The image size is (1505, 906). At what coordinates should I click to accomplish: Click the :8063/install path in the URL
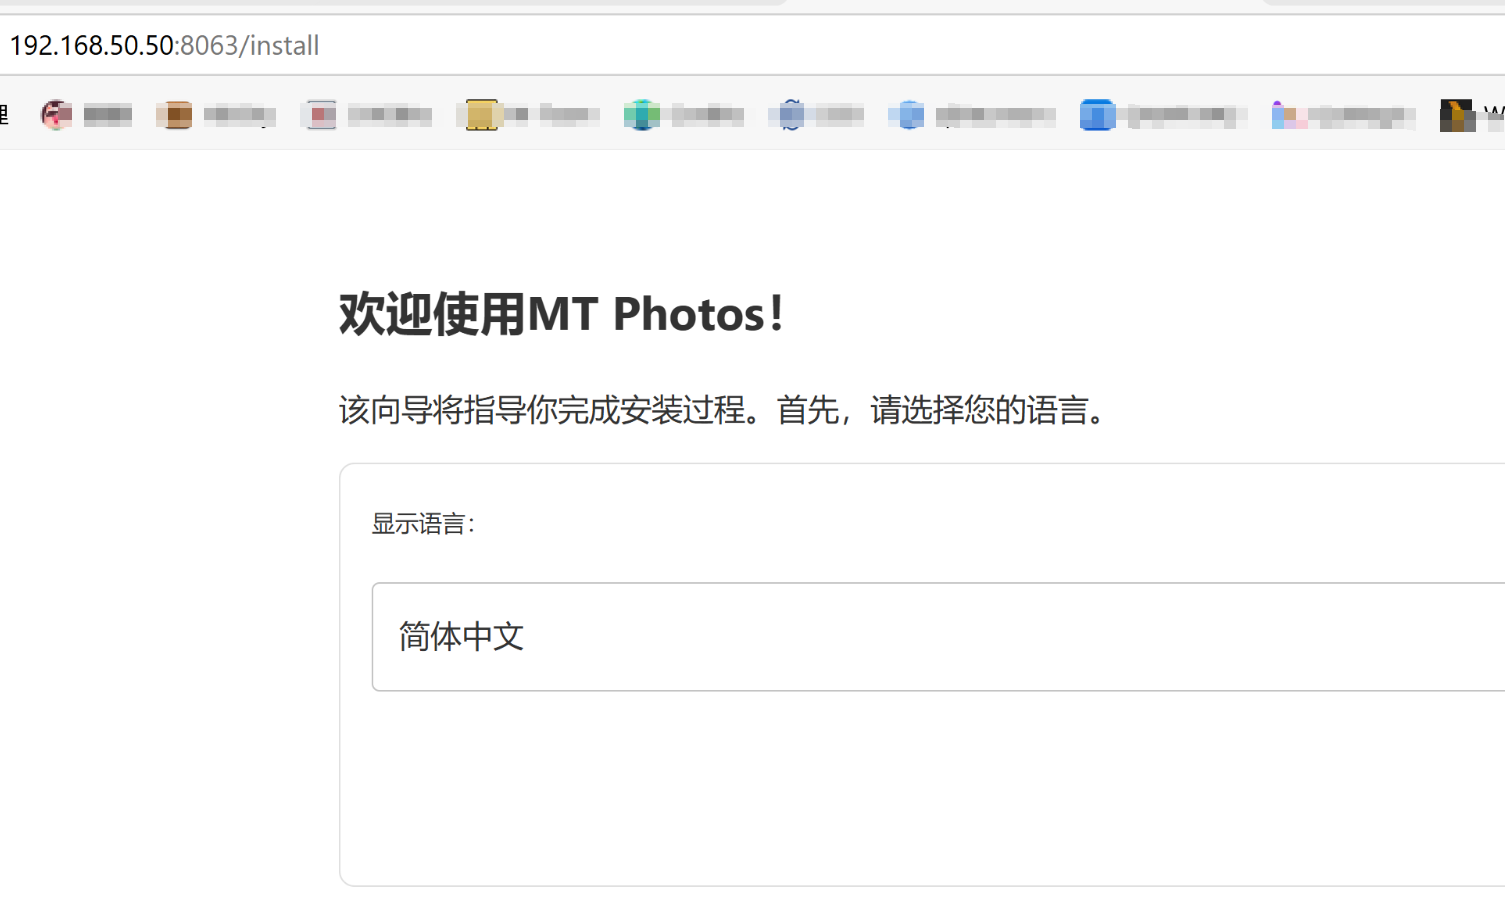pos(248,45)
